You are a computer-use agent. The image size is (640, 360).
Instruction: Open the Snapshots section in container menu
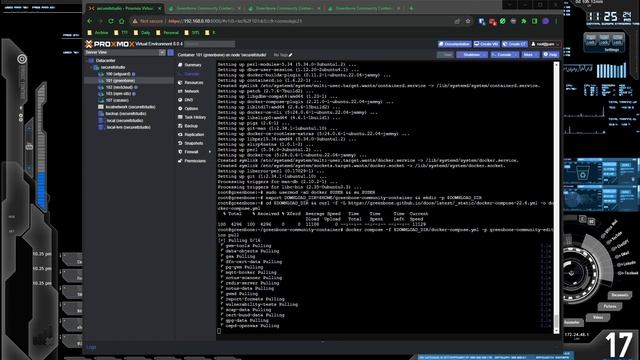193,143
